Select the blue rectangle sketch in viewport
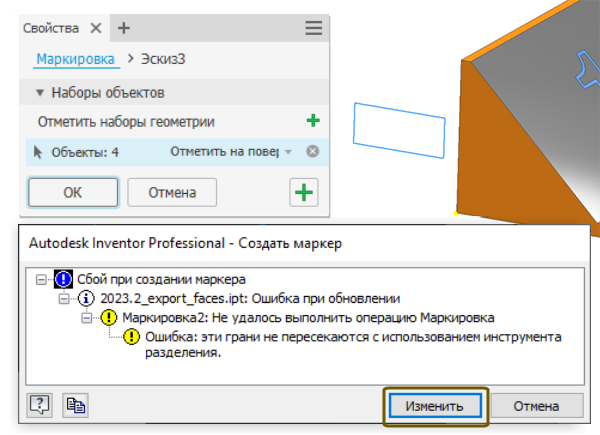 click(399, 130)
